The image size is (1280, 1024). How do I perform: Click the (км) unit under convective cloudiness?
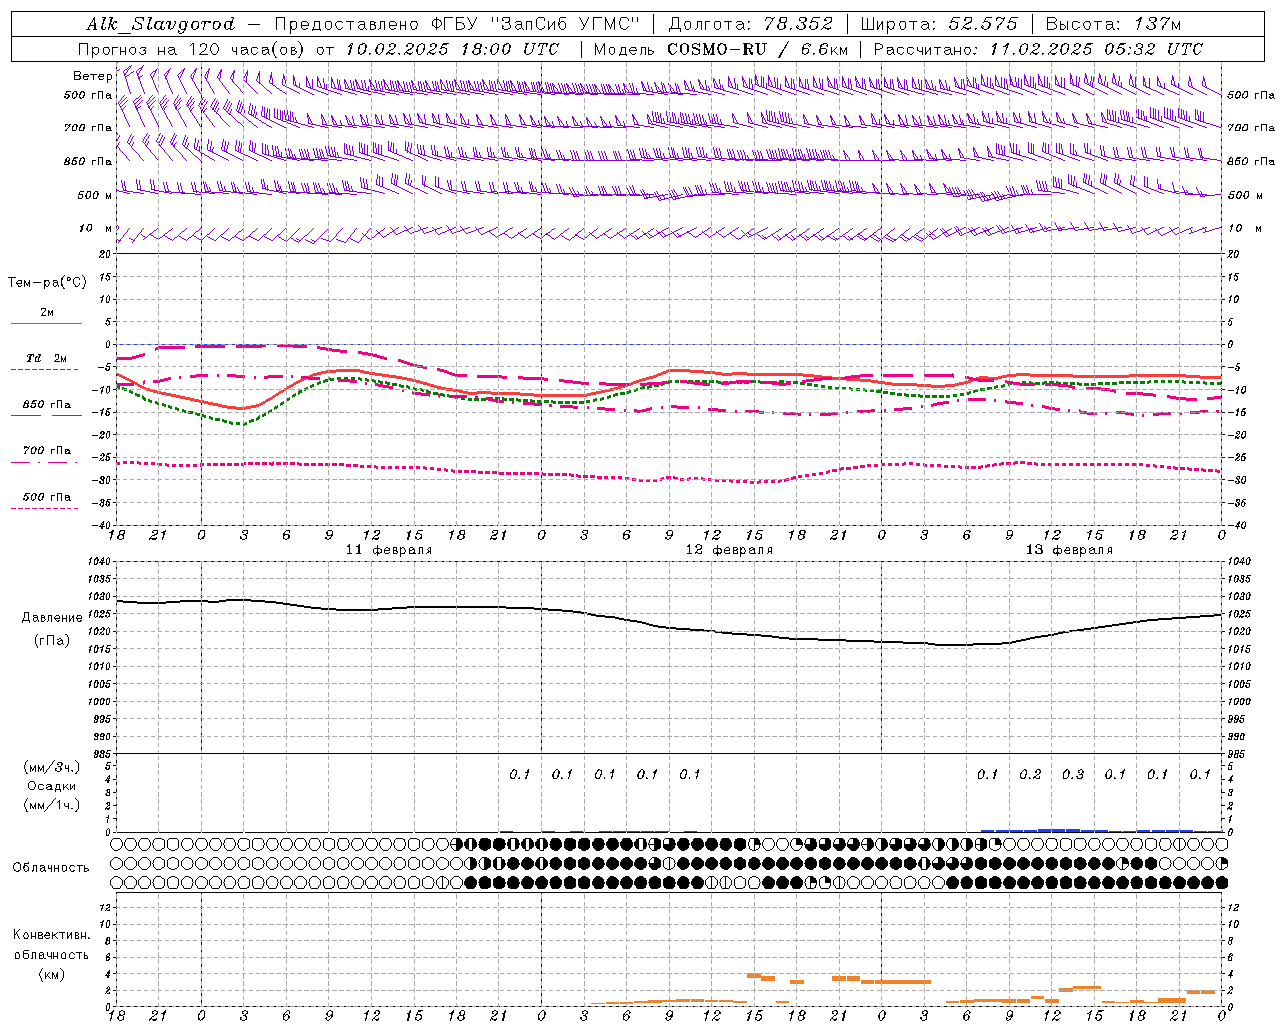pos(51,974)
